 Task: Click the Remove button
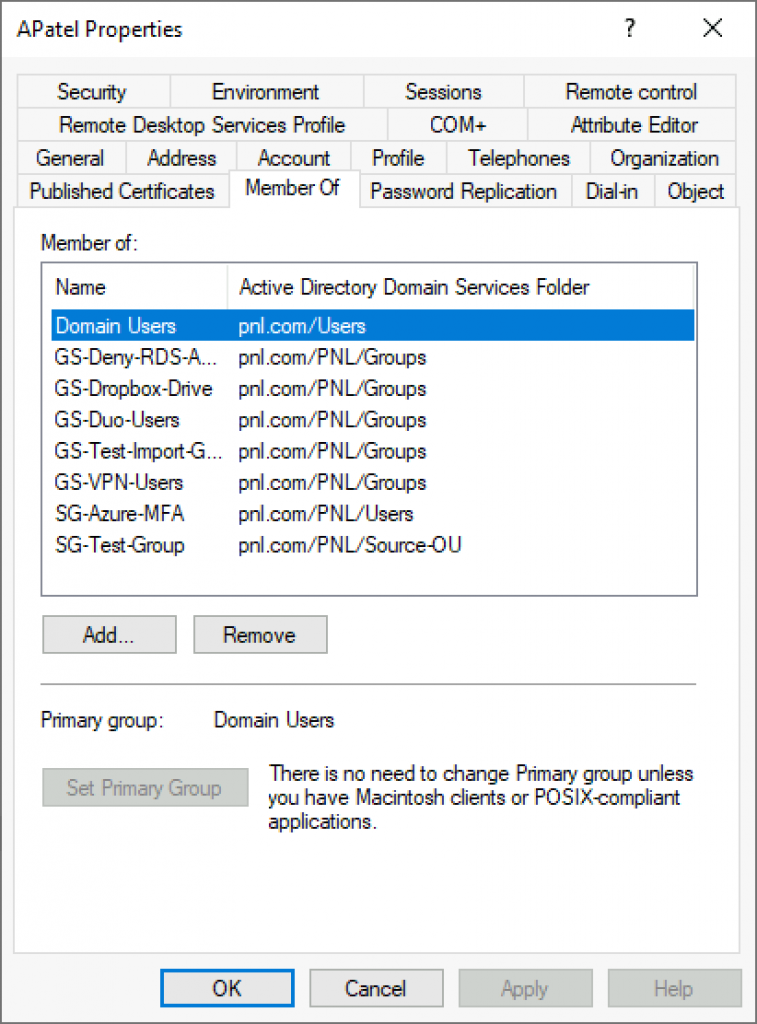pyautogui.click(x=259, y=634)
